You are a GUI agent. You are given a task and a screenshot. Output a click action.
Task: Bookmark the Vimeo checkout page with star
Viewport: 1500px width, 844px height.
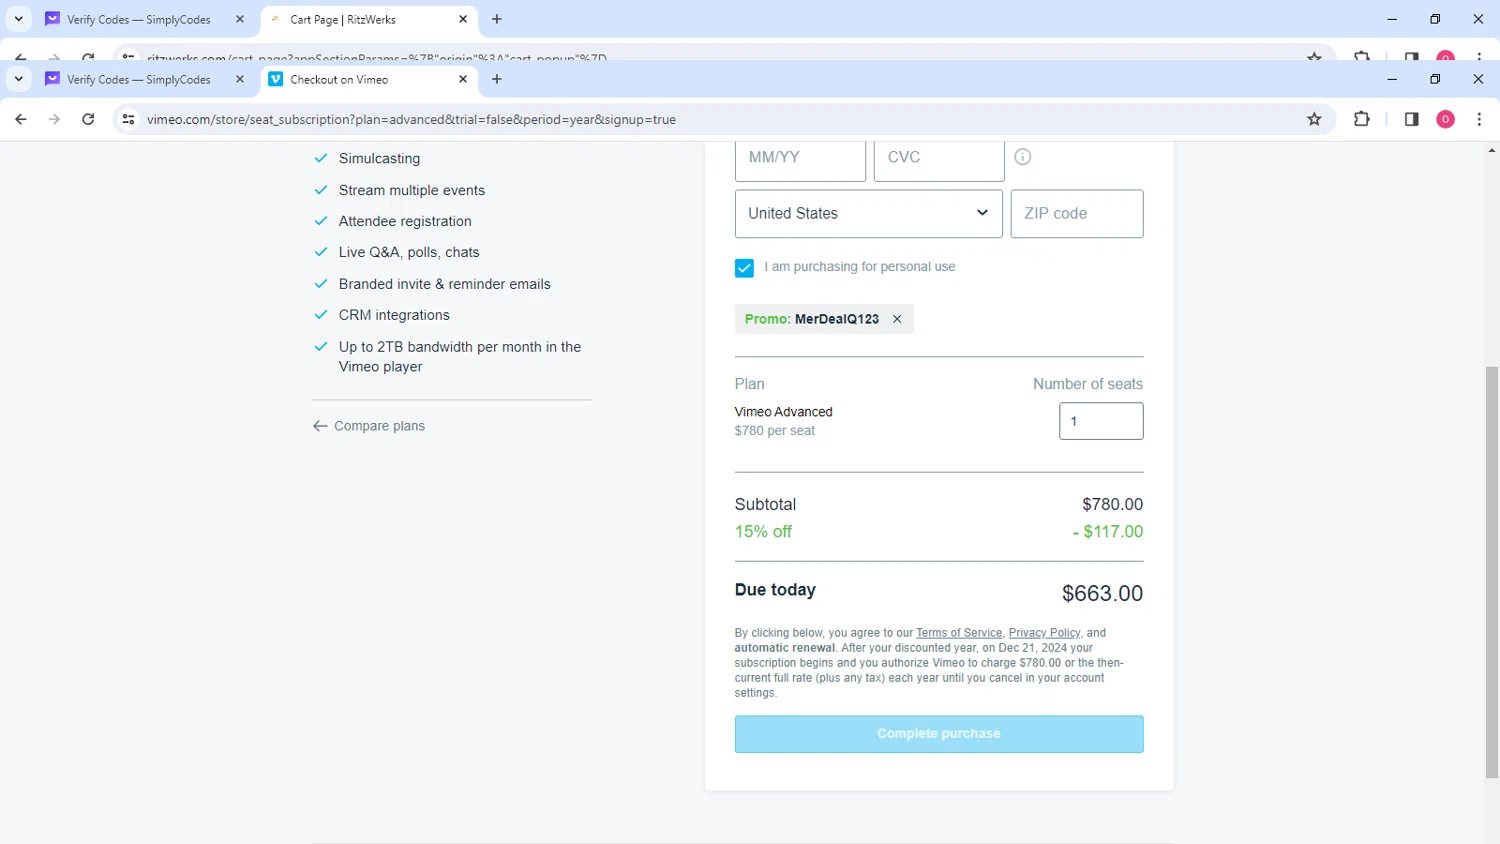pos(1314,119)
